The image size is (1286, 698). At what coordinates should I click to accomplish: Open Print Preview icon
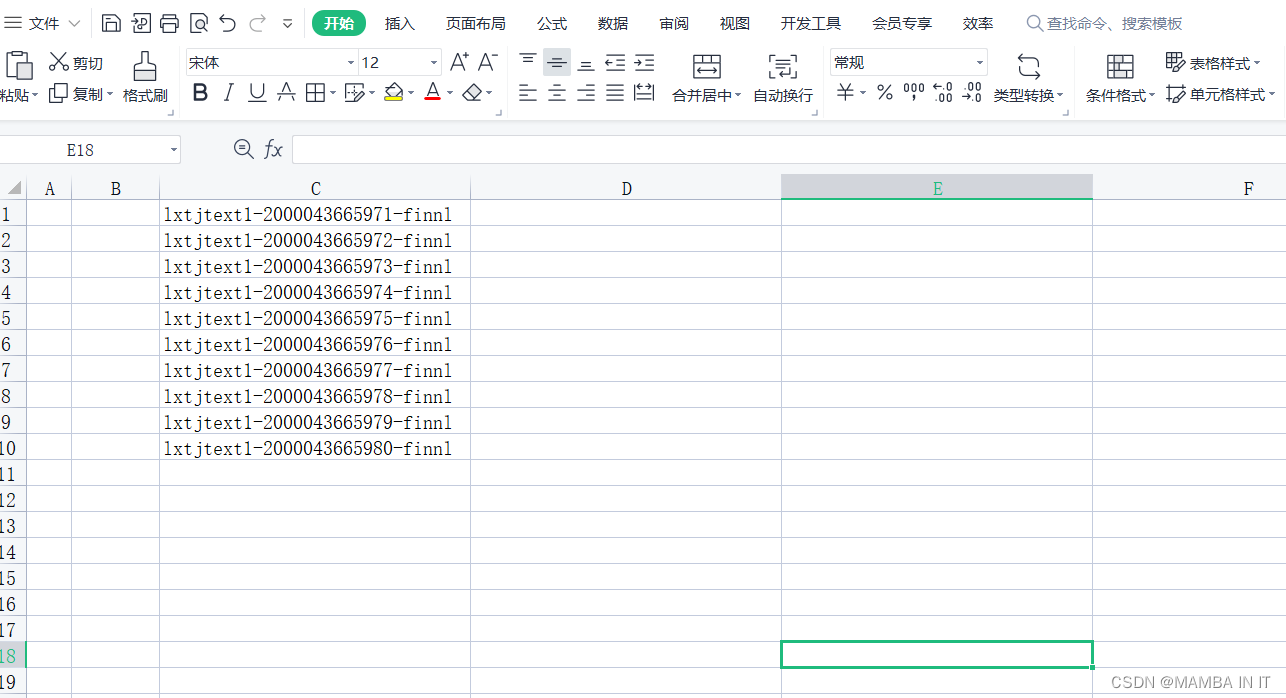199,23
